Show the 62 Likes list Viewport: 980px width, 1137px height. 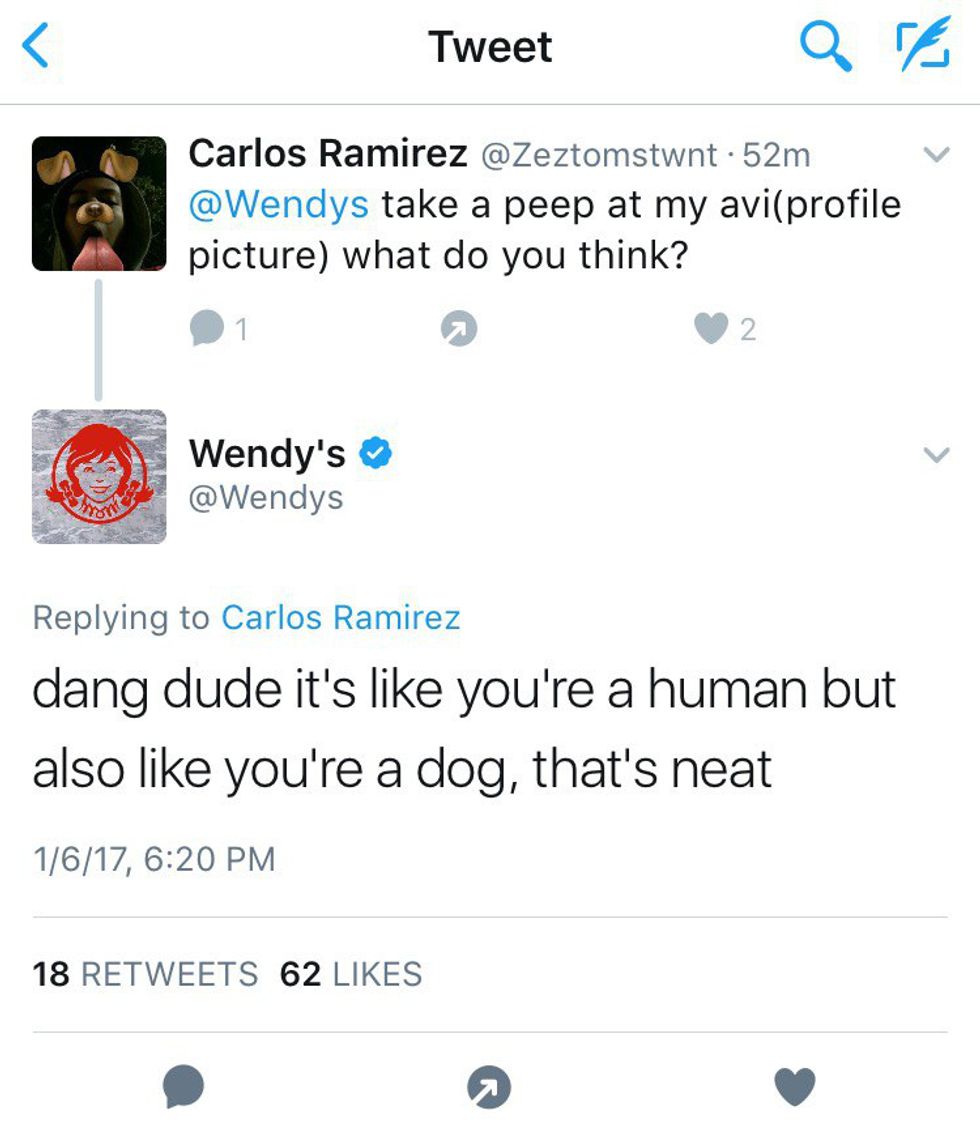[351, 973]
